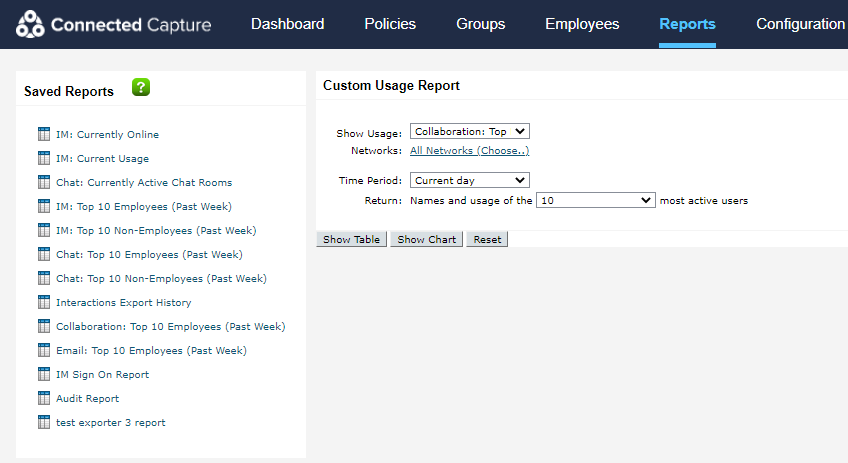The height and width of the screenshot is (463, 848).
Task: Click table icon beside test exporter 3 report
Action: tap(44, 422)
